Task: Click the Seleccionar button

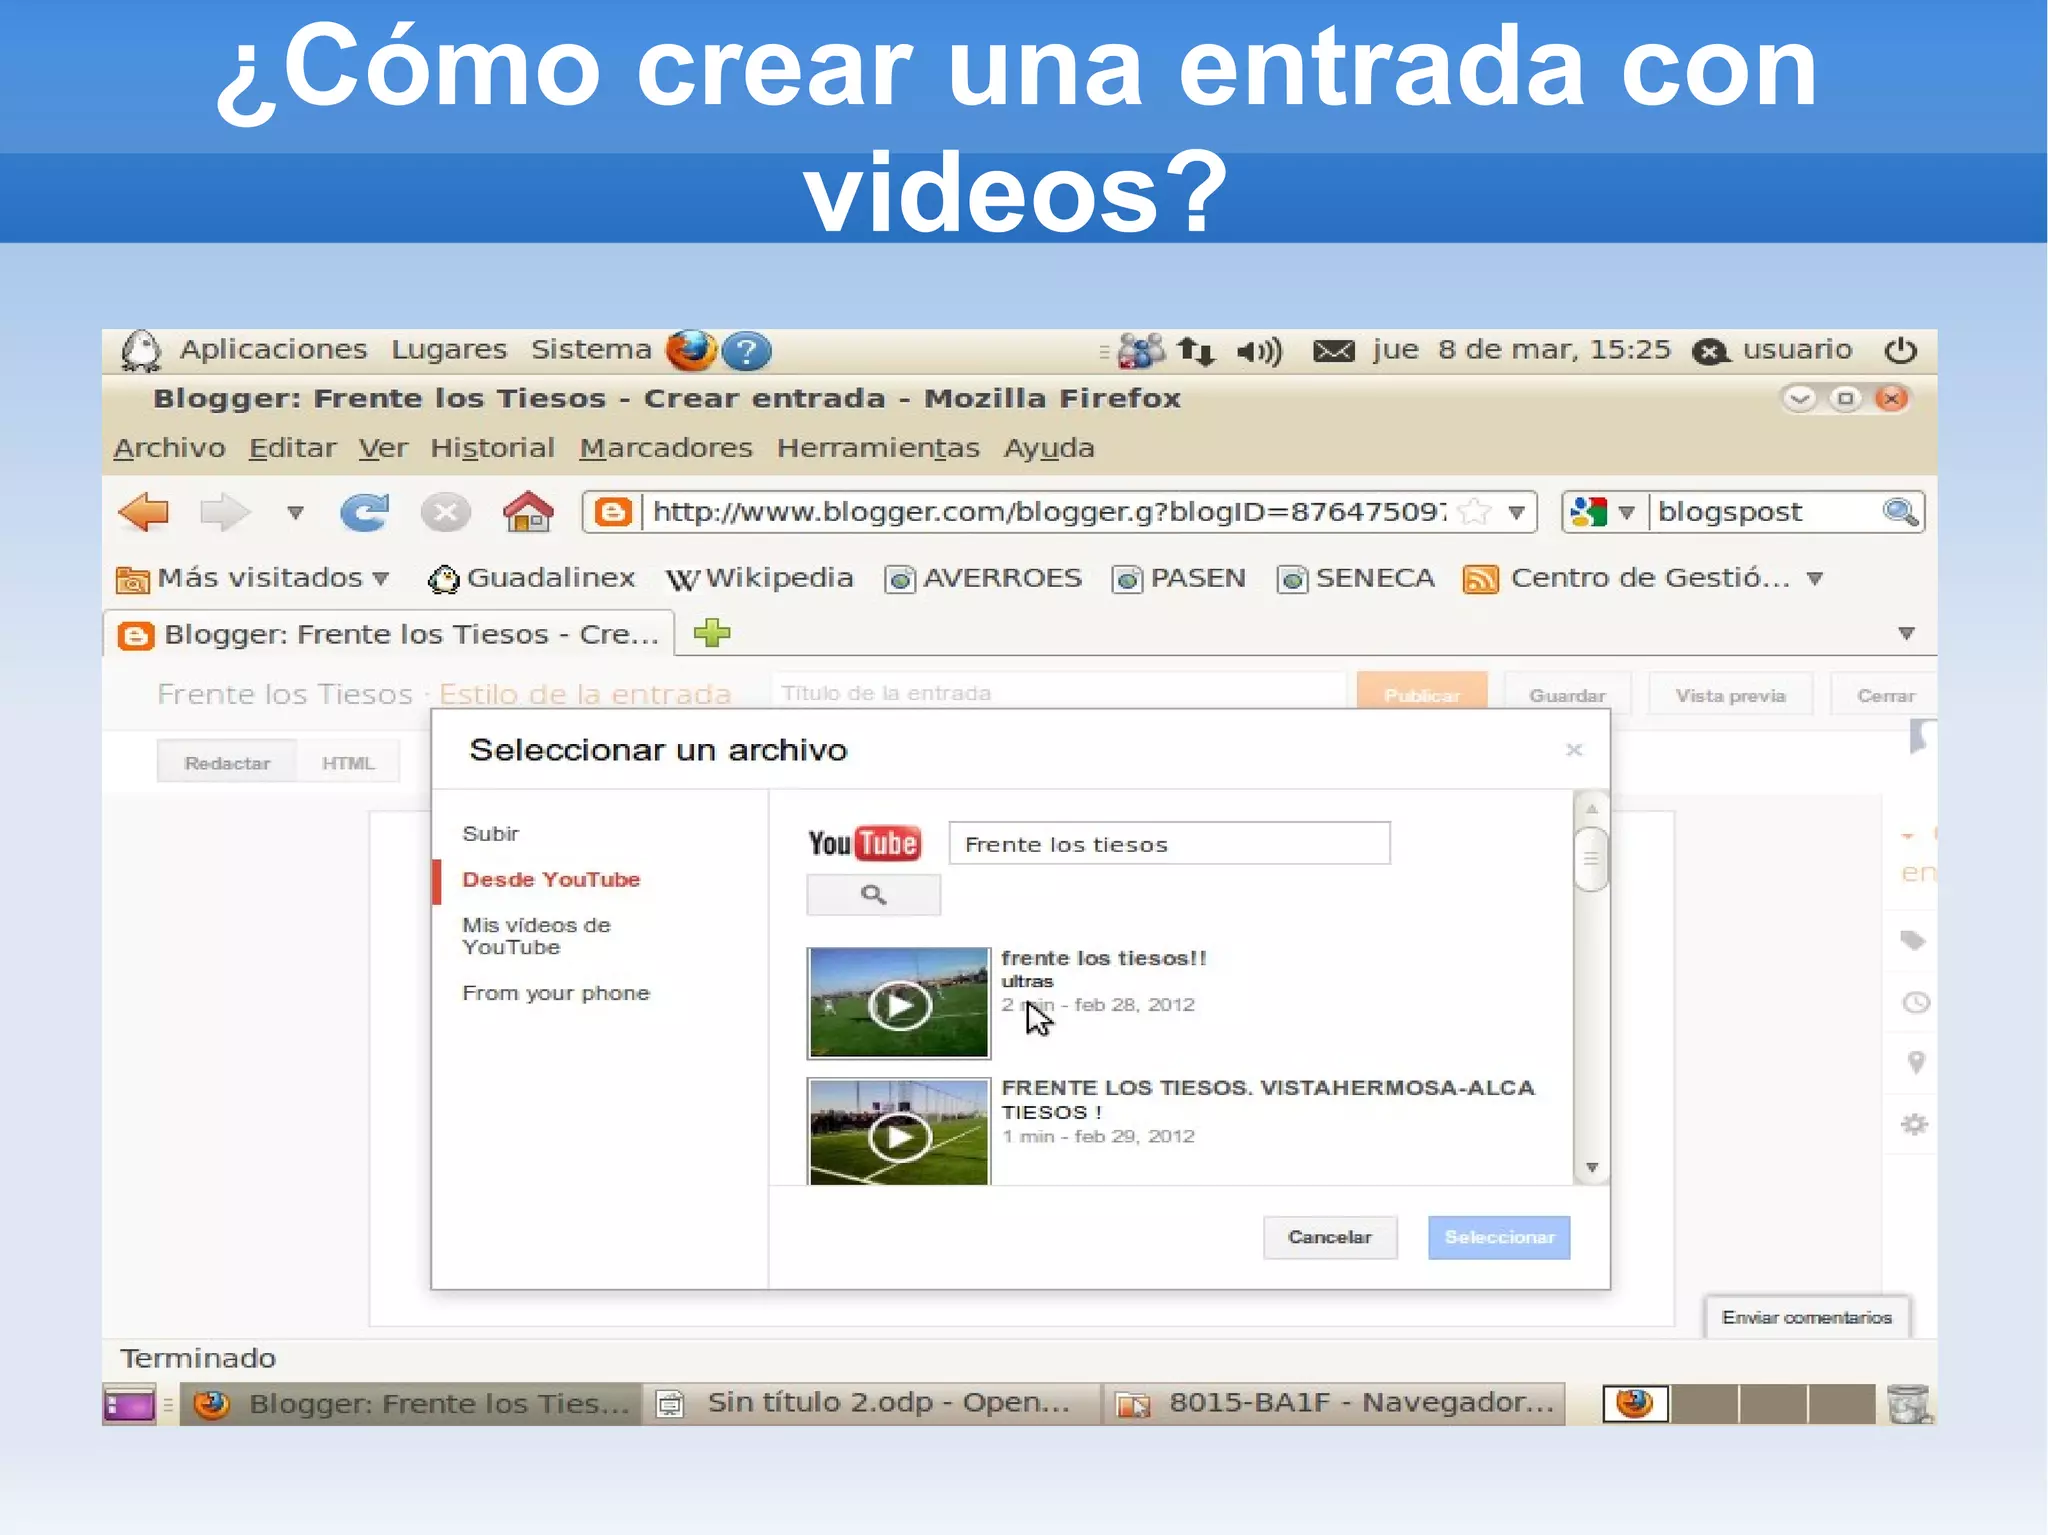Action: (1499, 1237)
